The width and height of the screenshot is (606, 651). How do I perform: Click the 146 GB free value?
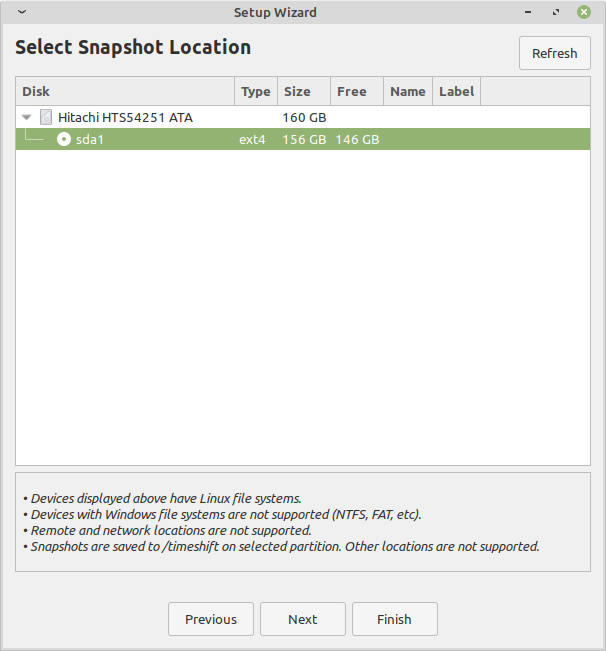pos(357,140)
